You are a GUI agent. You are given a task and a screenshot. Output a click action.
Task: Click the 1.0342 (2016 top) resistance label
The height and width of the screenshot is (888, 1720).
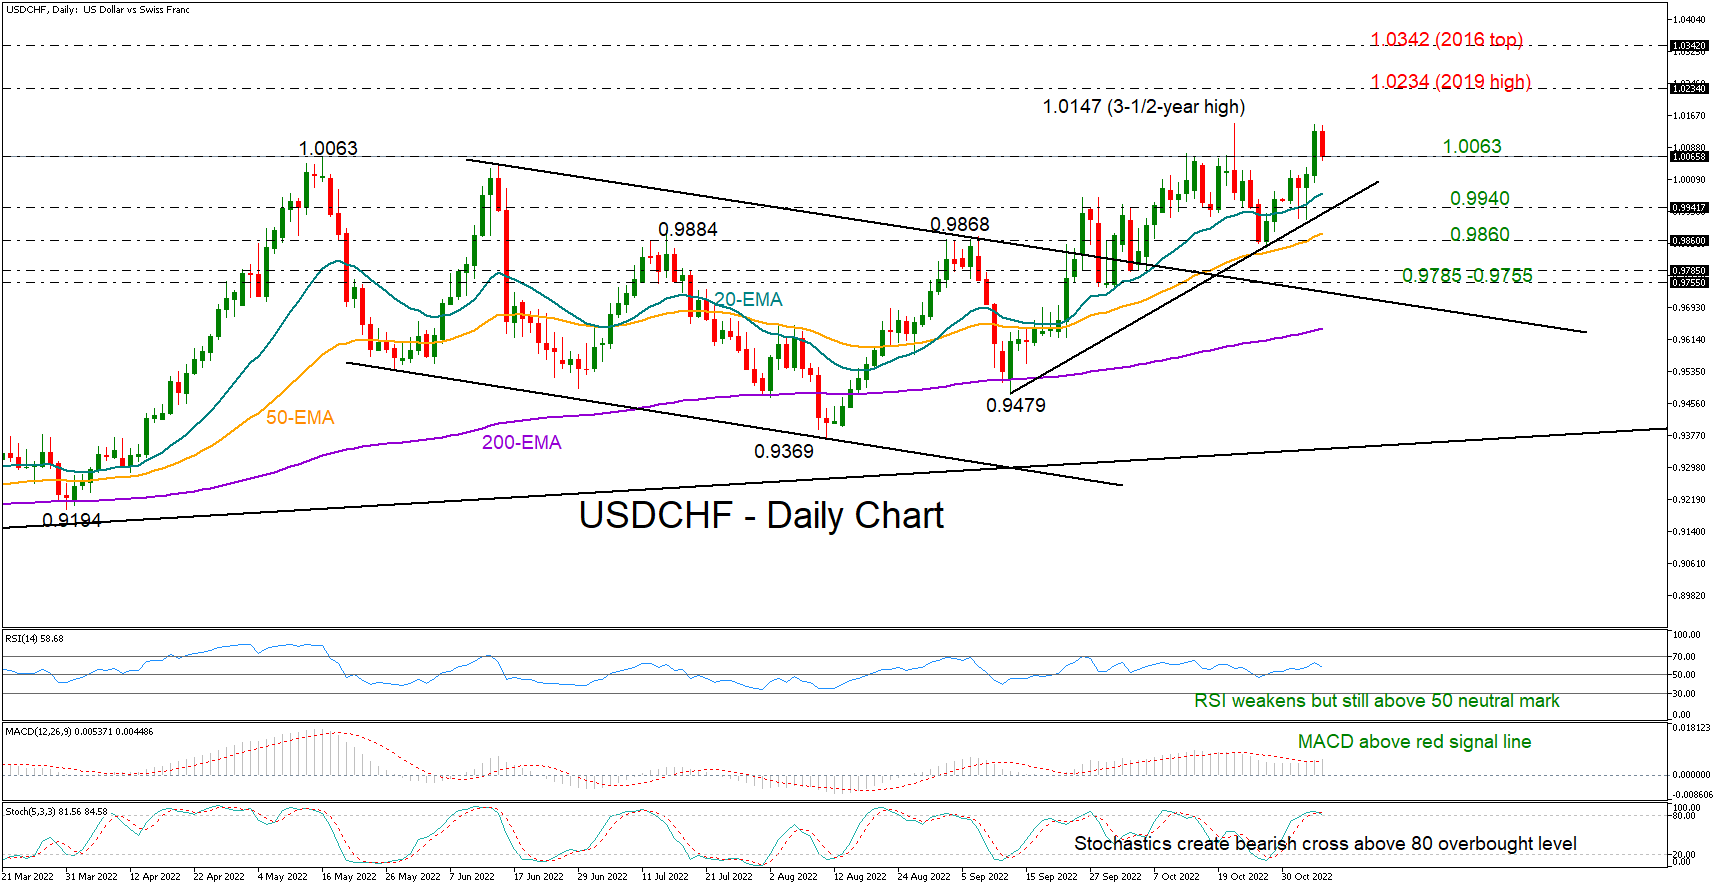[1446, 39]
